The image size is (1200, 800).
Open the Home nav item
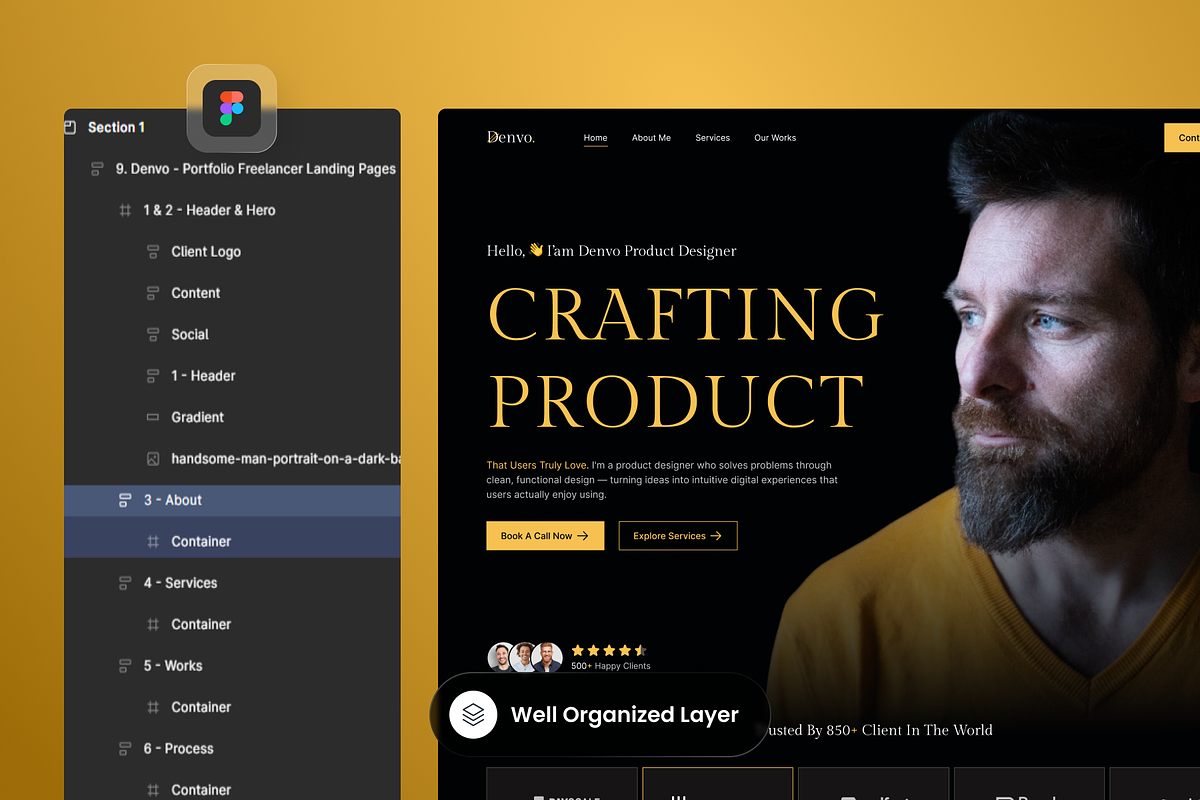point(596,138)
